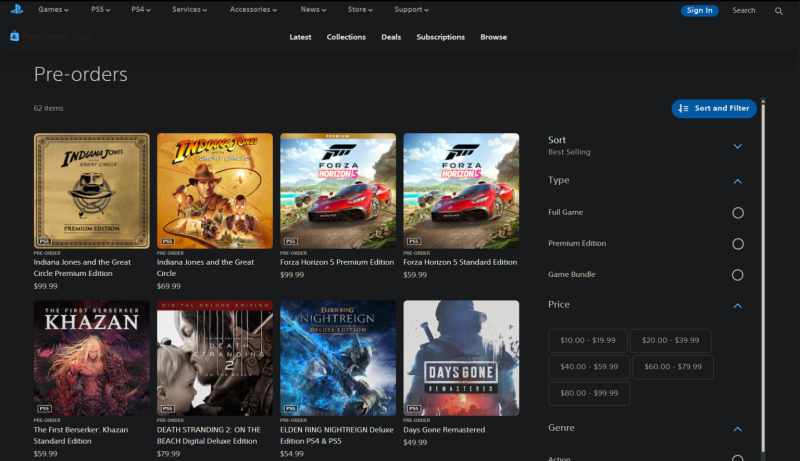Screen dimensions: 800x461
Task: Open the Games dropdown menu
Action: tap(53, 10)
